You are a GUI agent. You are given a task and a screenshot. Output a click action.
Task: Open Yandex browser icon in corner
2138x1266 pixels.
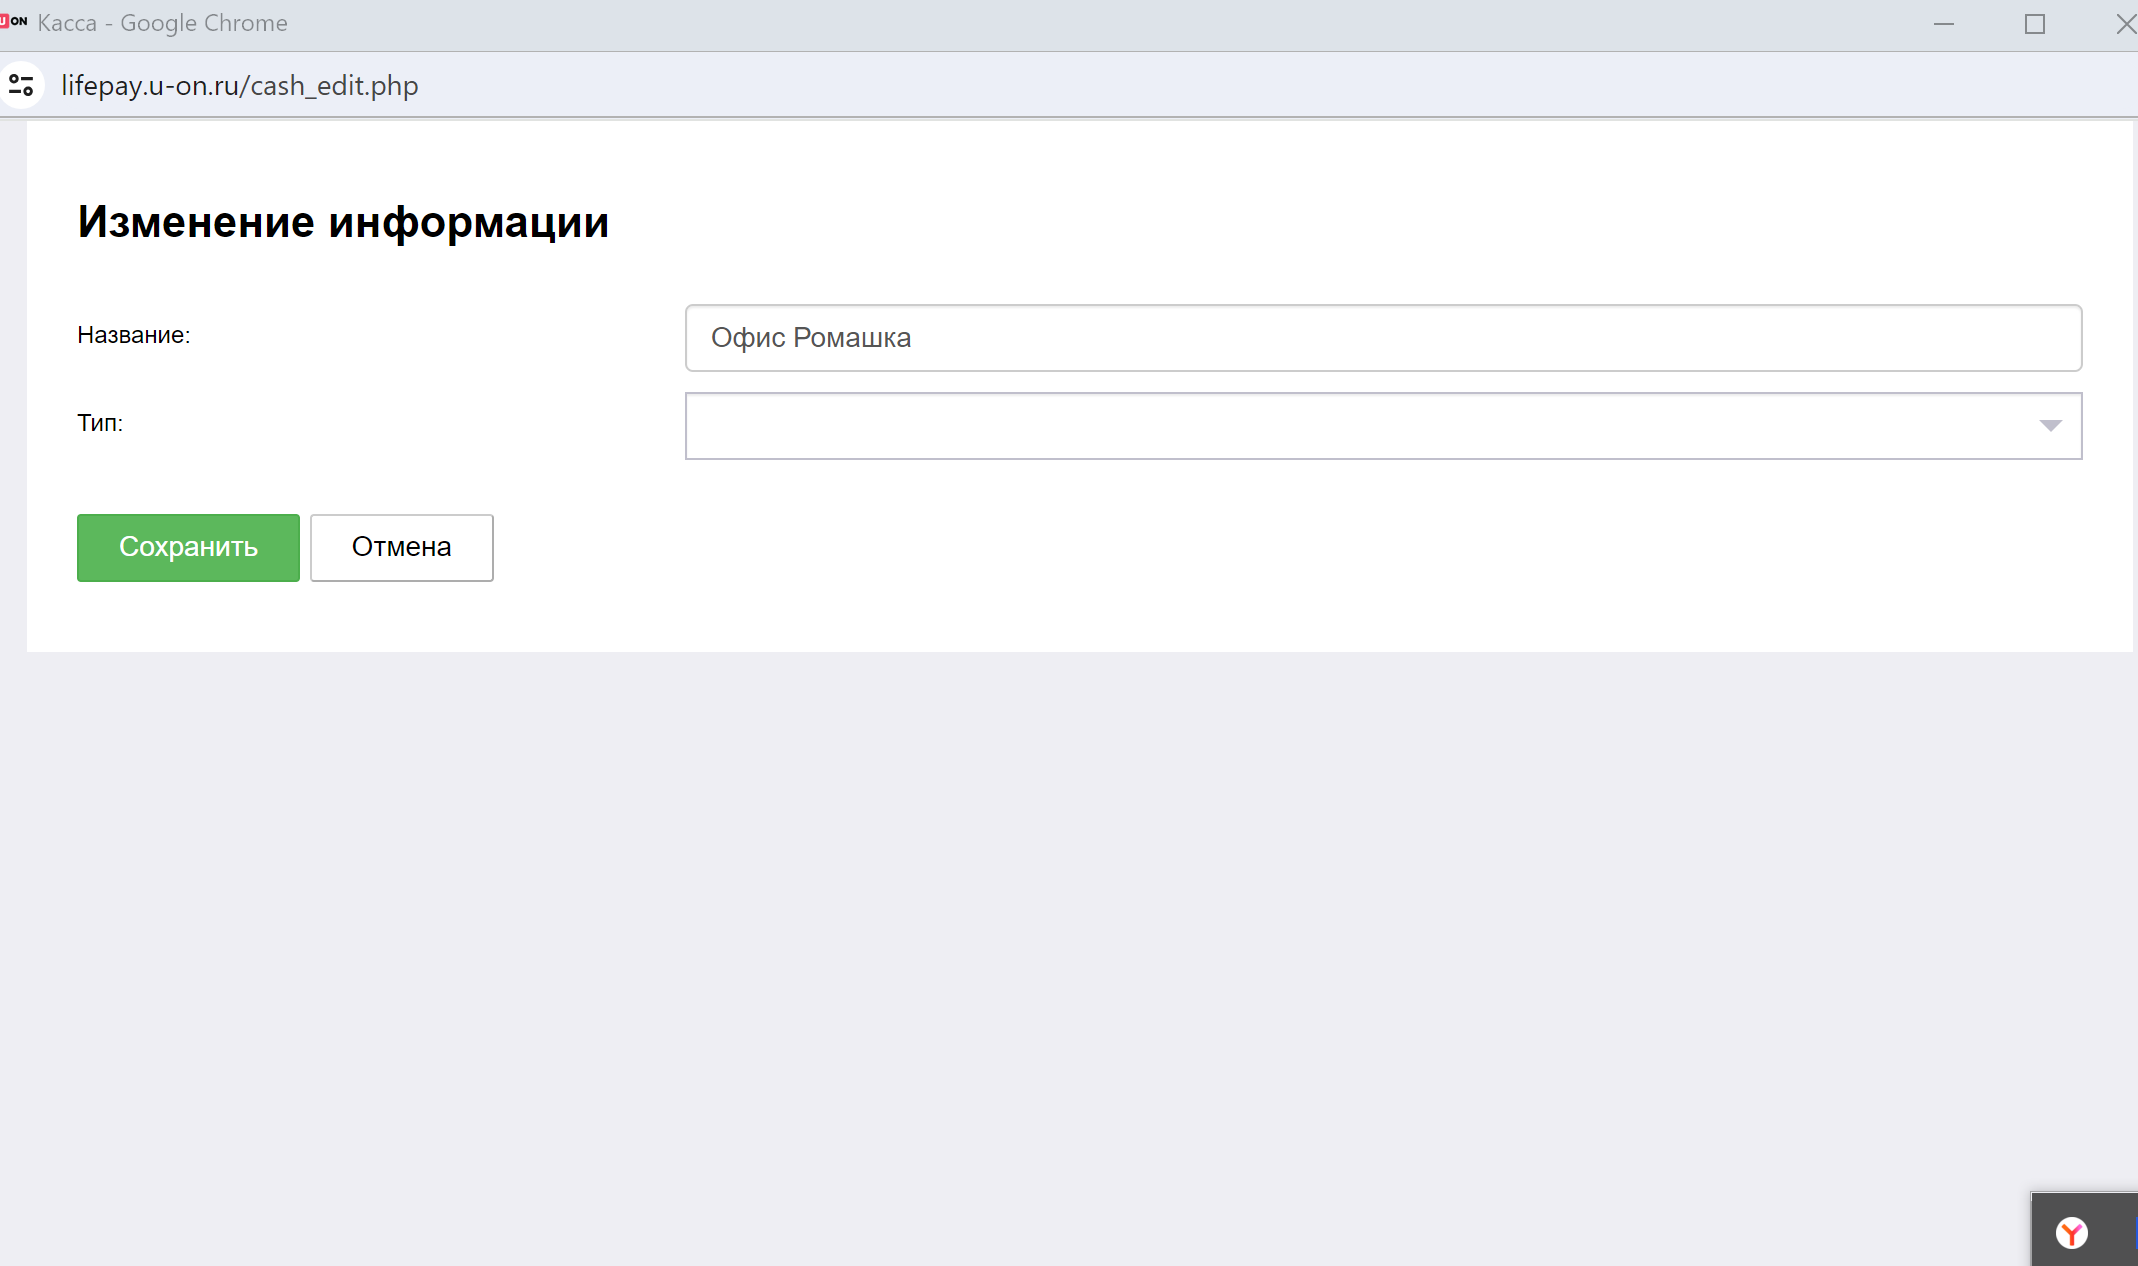point(2071,1233)
